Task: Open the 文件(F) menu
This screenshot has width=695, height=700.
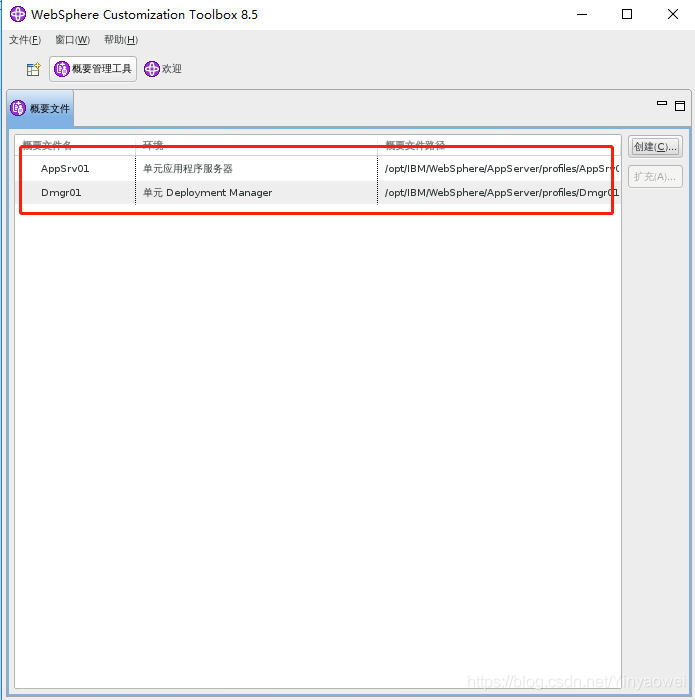Action: pyautogui.click(x=25, y=40)
